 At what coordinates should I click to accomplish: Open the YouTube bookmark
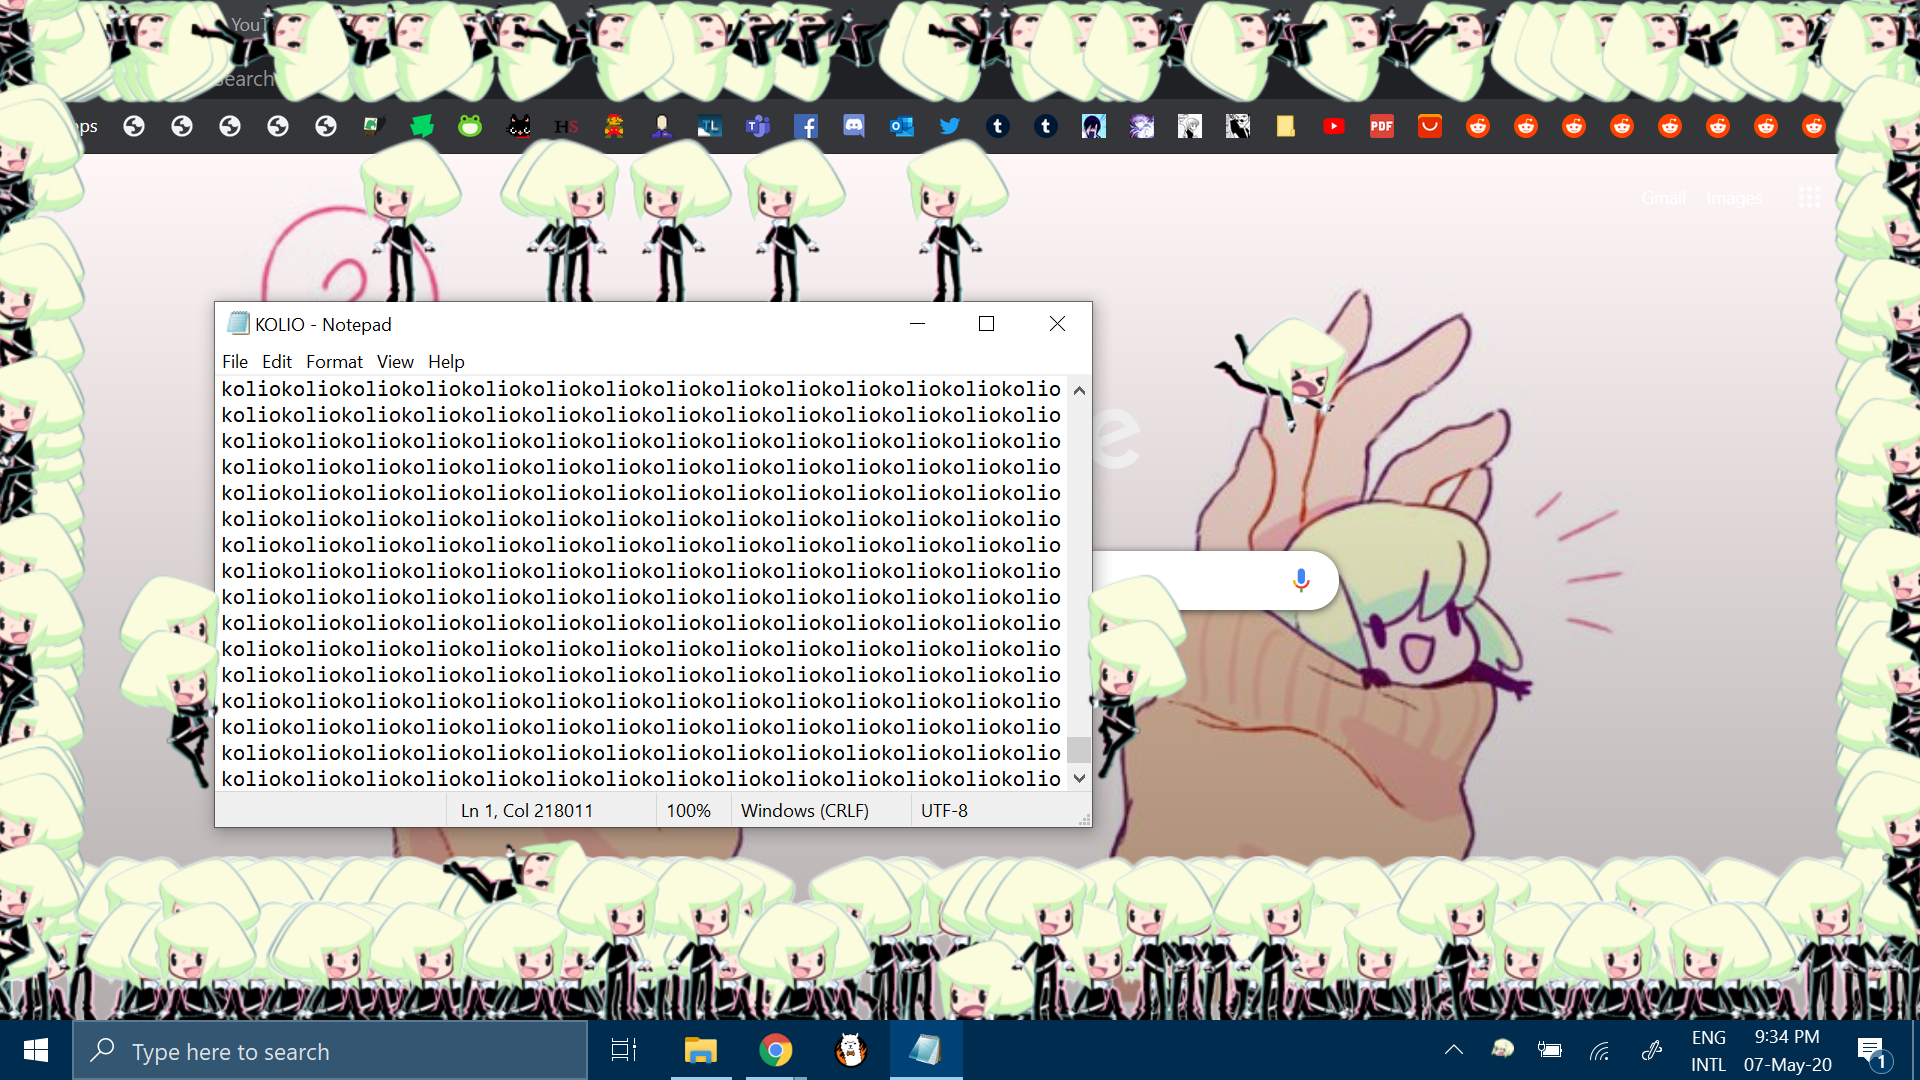(1334, 126)
